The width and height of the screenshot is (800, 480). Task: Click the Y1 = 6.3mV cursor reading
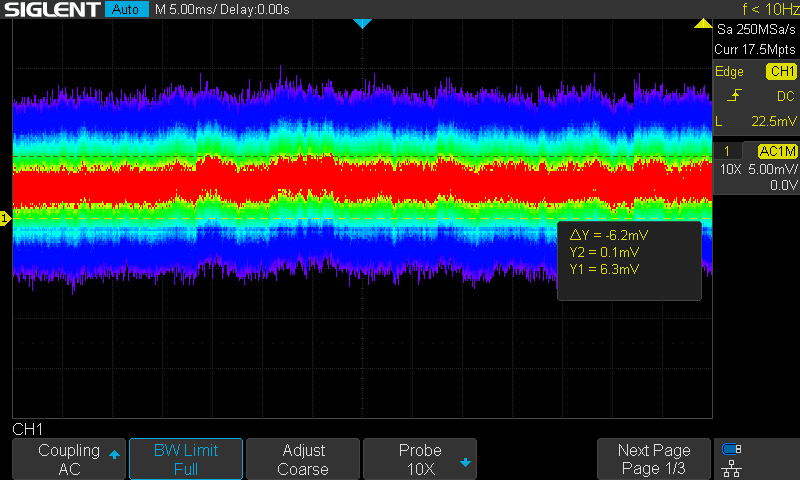[x=604, y=269]
